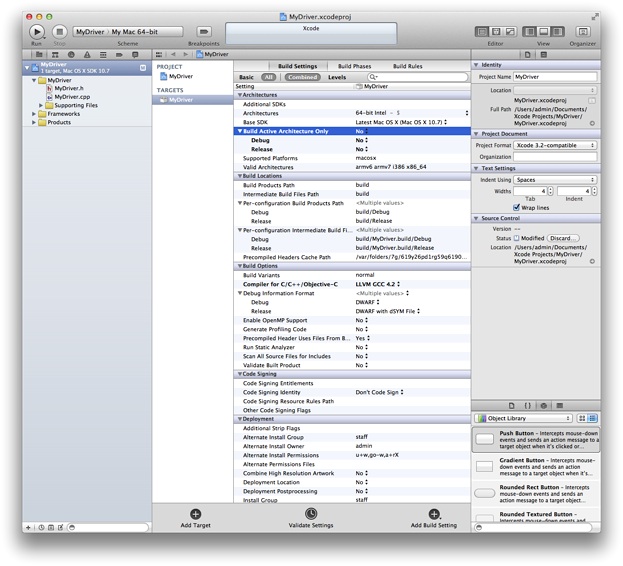
Task: Click the Add Target icon
Action: click(195, 513)
